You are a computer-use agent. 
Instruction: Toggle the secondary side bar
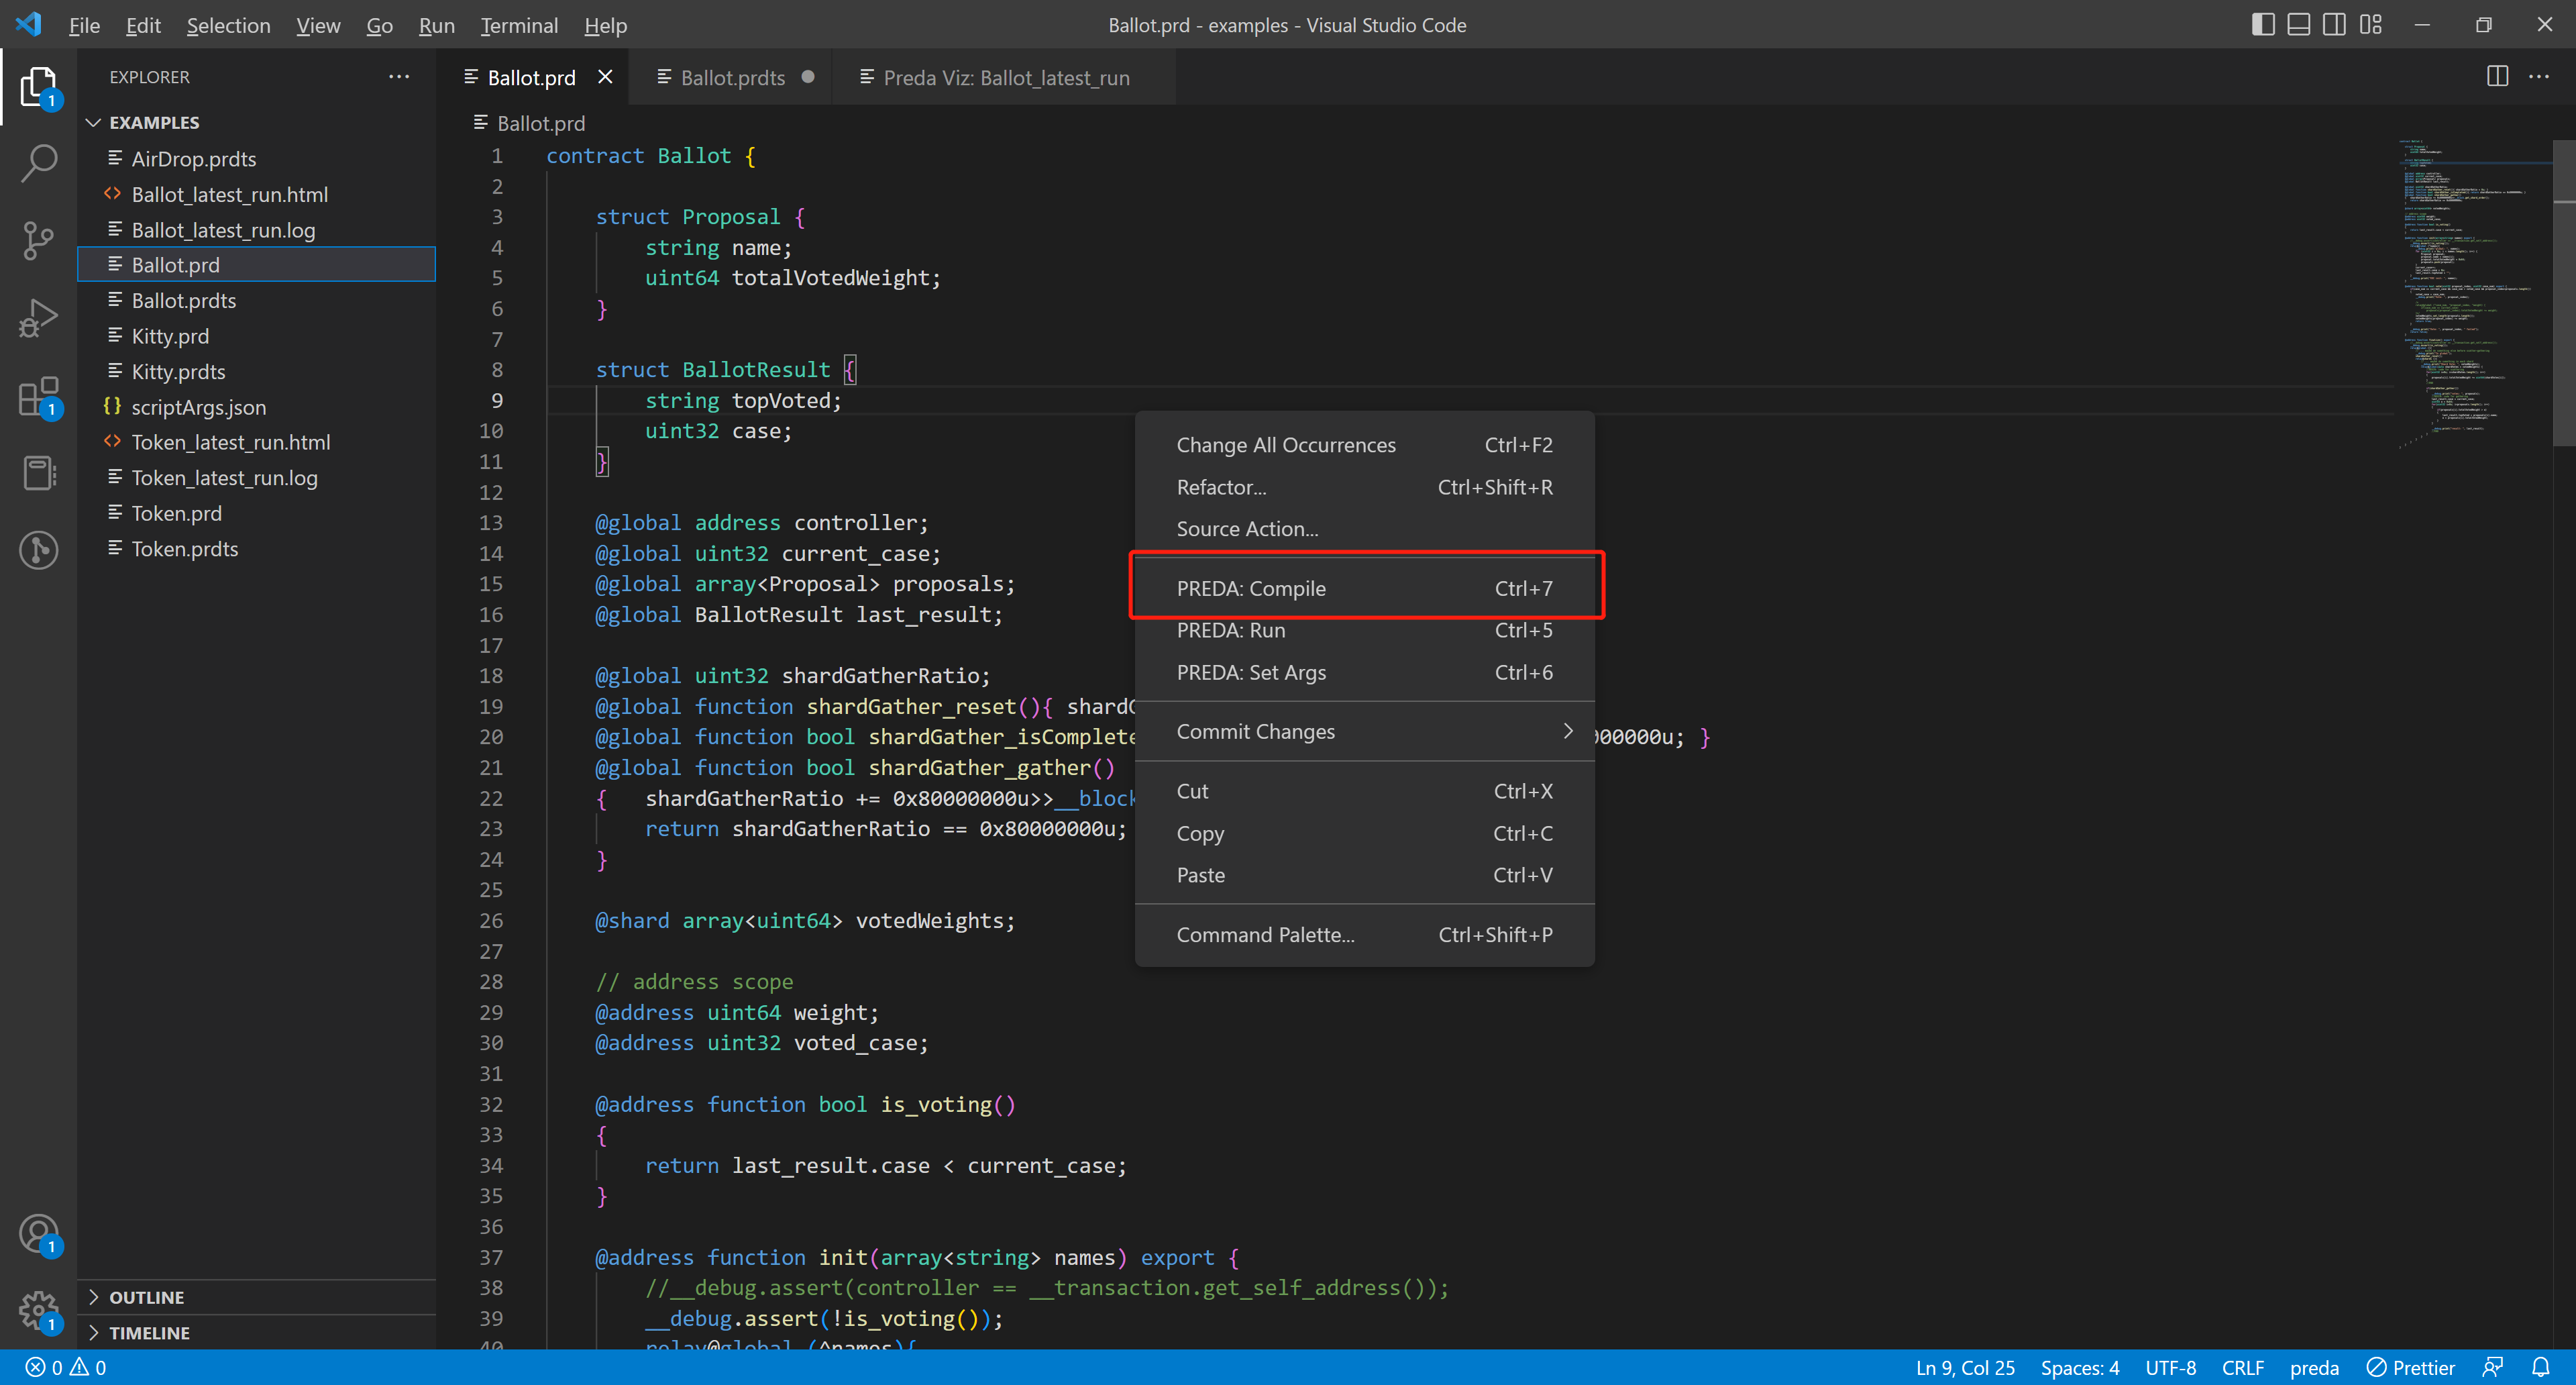[x=2335, y=25]
